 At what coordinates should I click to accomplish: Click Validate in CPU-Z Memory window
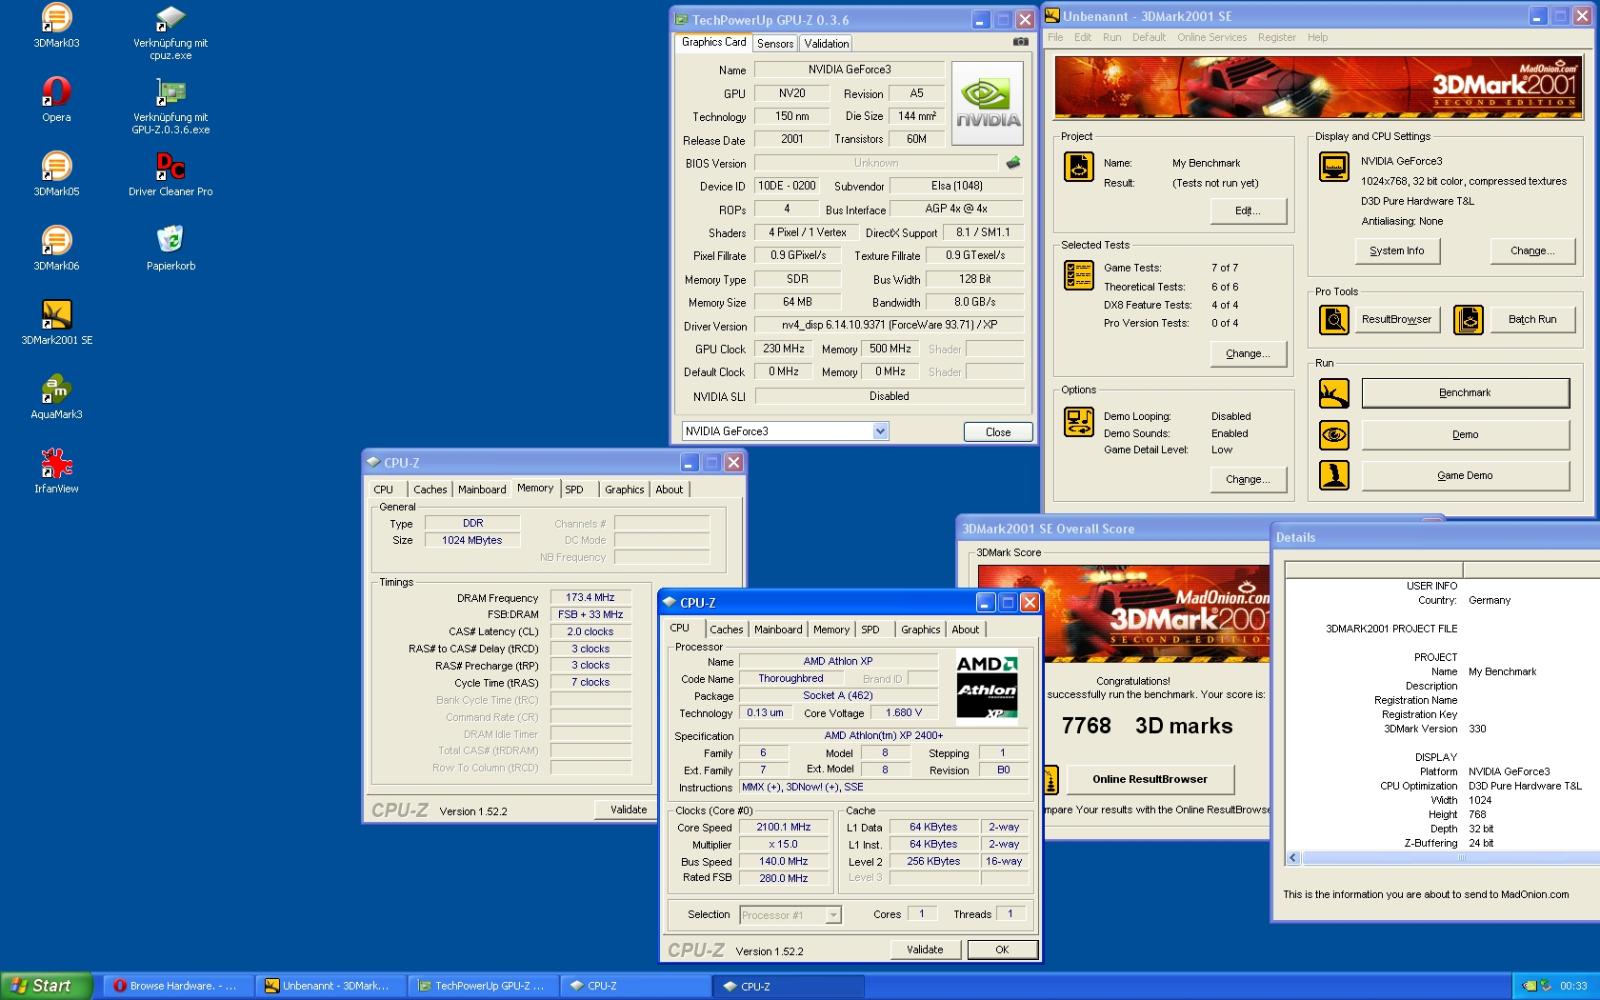(x=628, y=810)
